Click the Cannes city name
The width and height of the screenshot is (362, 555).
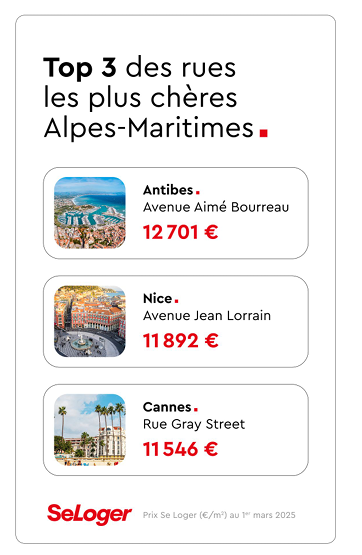click(167, 407)
